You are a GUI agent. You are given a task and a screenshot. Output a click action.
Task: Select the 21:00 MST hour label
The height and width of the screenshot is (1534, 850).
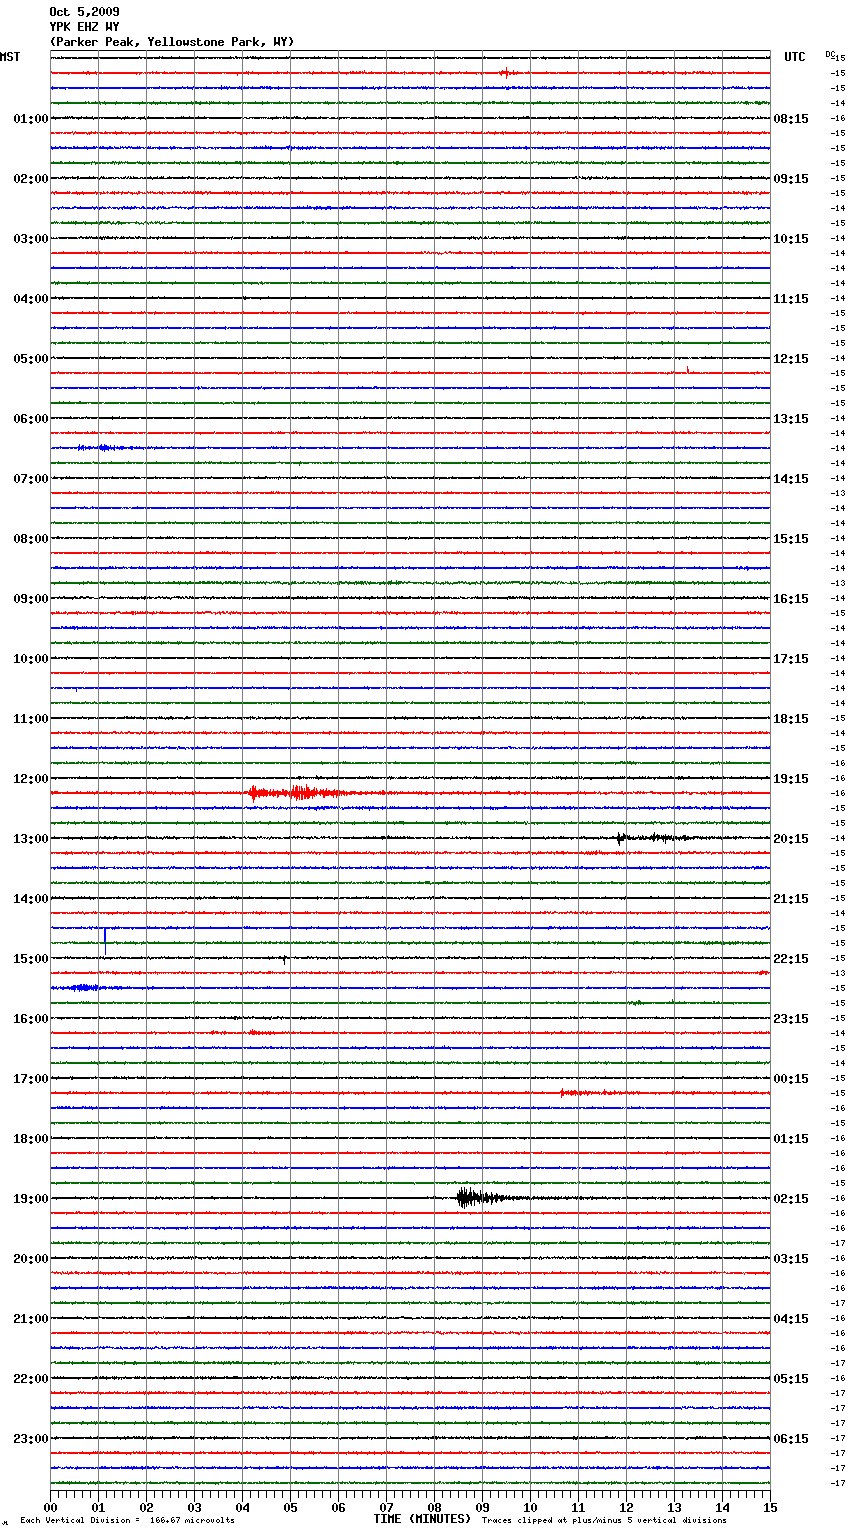(x=31, y=1319)
